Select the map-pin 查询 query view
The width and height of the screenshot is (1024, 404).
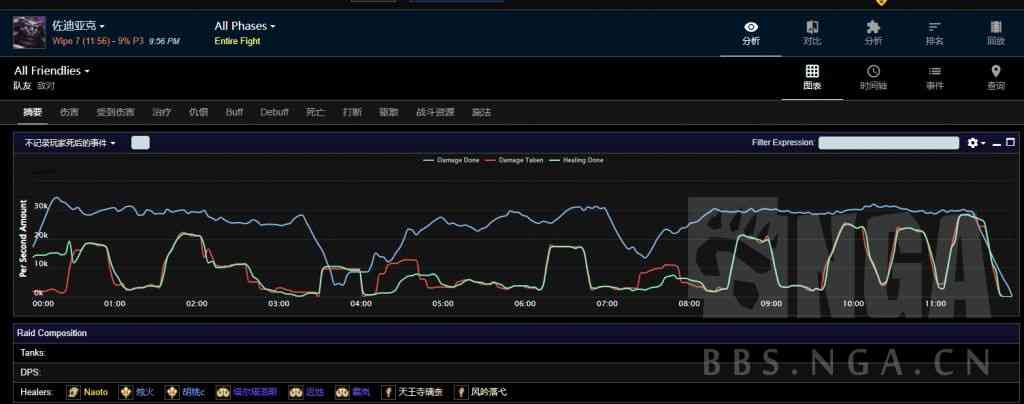point(995,78)
